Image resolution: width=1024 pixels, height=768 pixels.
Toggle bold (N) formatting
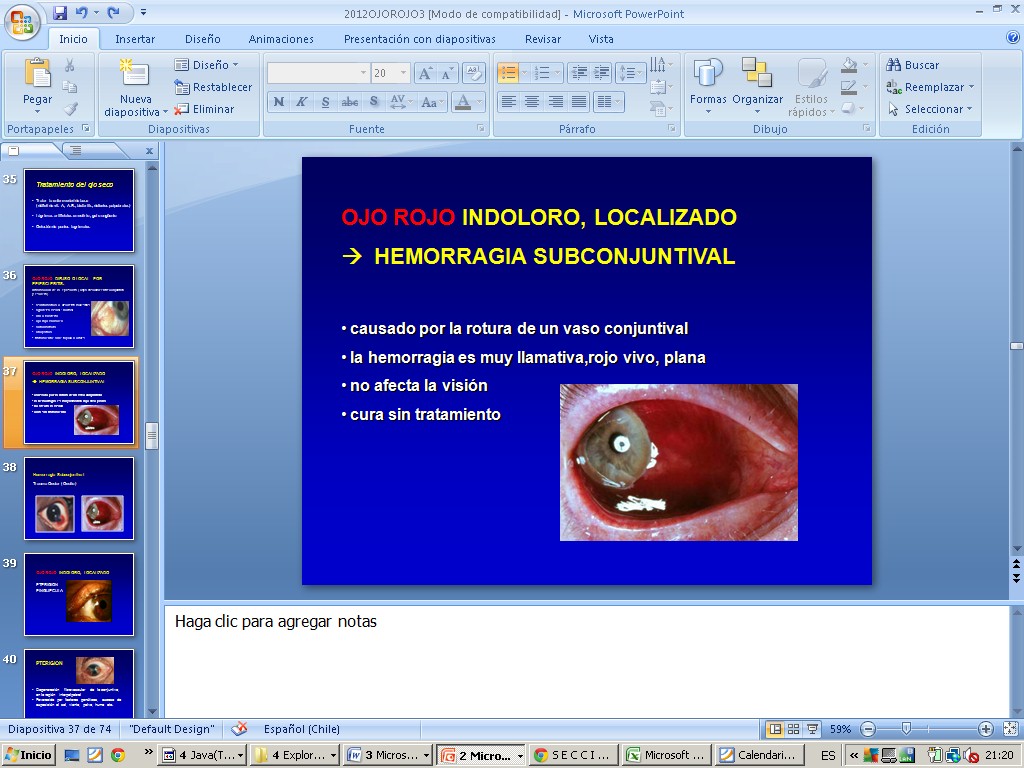(x=279, y=102)
